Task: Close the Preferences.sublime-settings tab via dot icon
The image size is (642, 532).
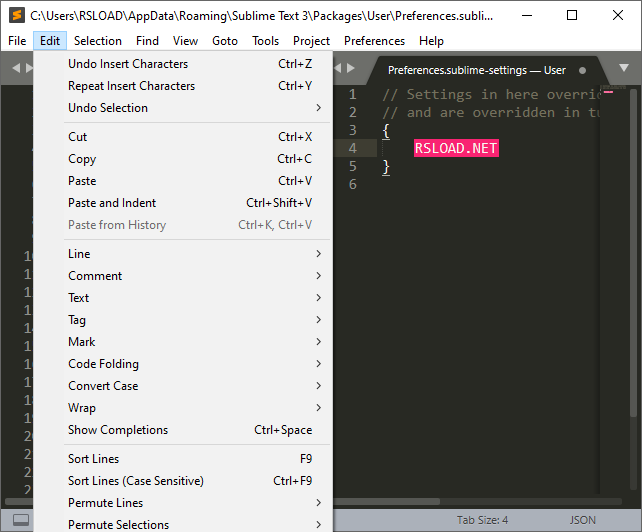Action: coord(582,70)
